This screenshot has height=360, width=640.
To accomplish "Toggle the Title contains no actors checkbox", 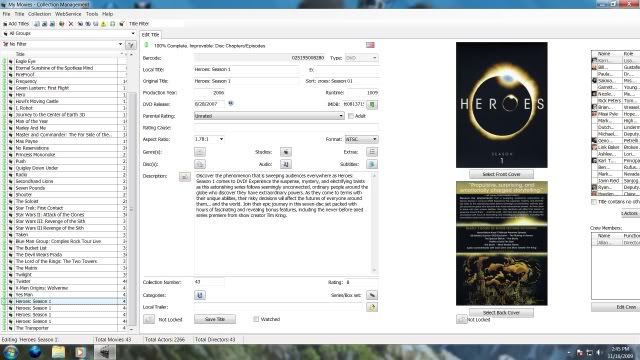I will click(x=594, y=202).
